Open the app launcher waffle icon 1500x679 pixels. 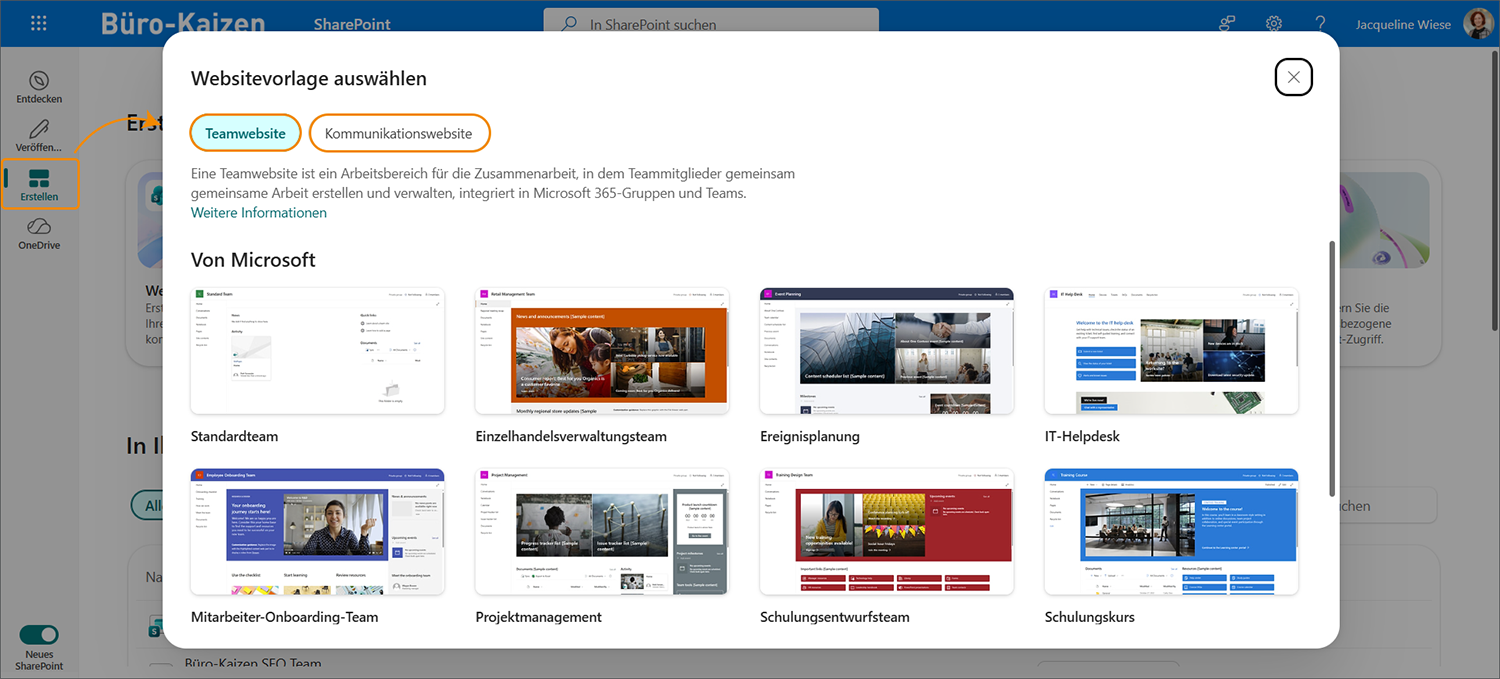click(x=39, y=24)
